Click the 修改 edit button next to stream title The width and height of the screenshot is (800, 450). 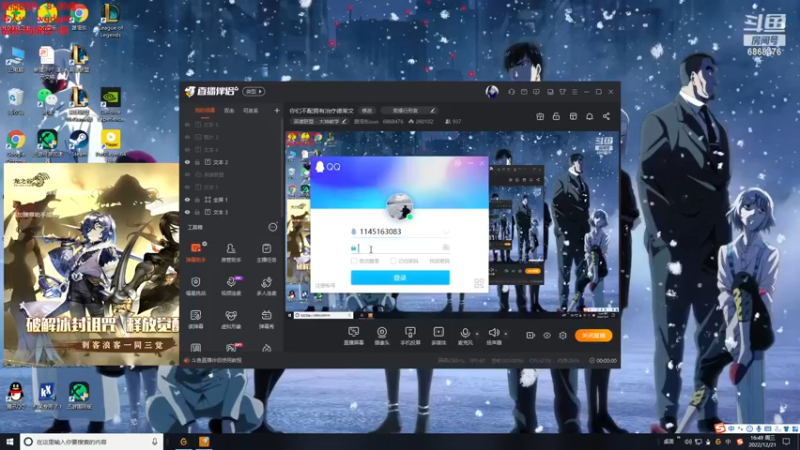367,111
